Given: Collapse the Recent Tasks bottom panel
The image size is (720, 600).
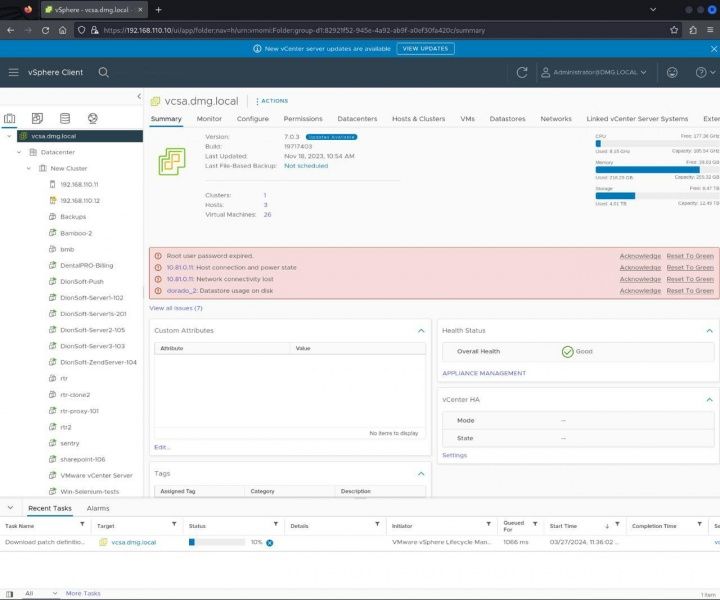Looking at the screenshot, I should click(x=10, y=508).
